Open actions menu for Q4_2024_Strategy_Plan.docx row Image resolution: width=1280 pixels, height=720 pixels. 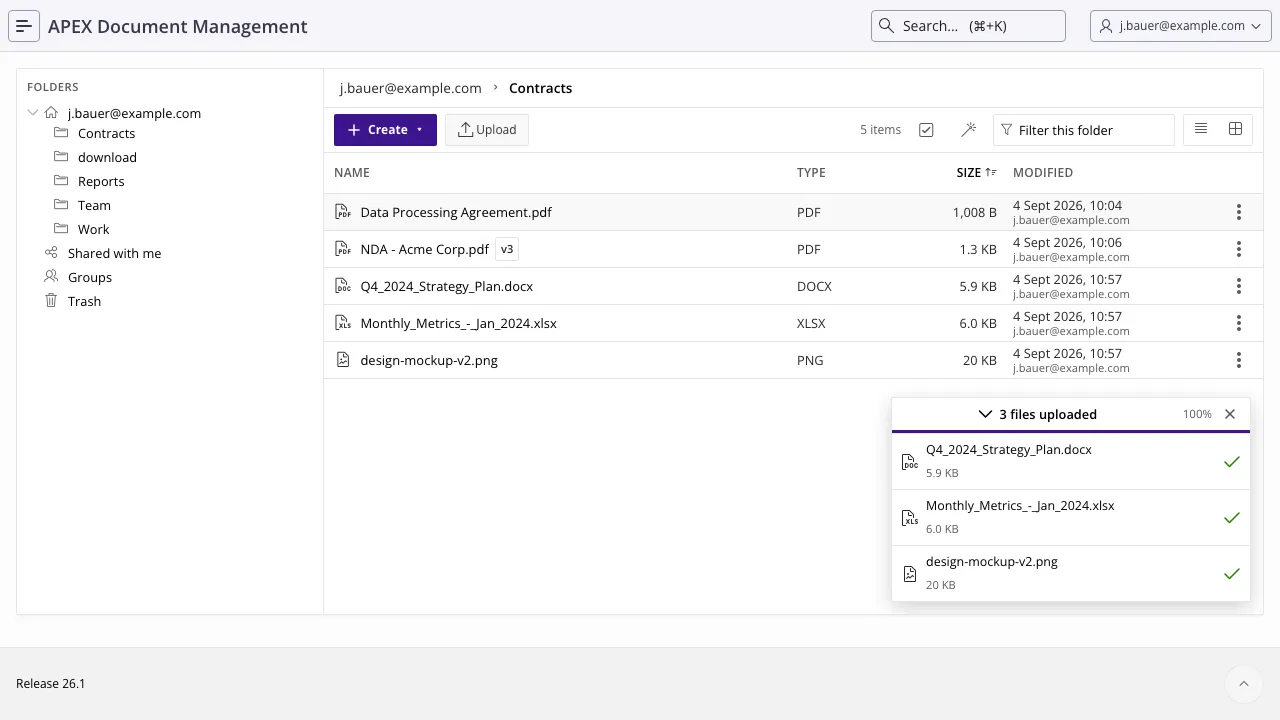coord(1238,286)
